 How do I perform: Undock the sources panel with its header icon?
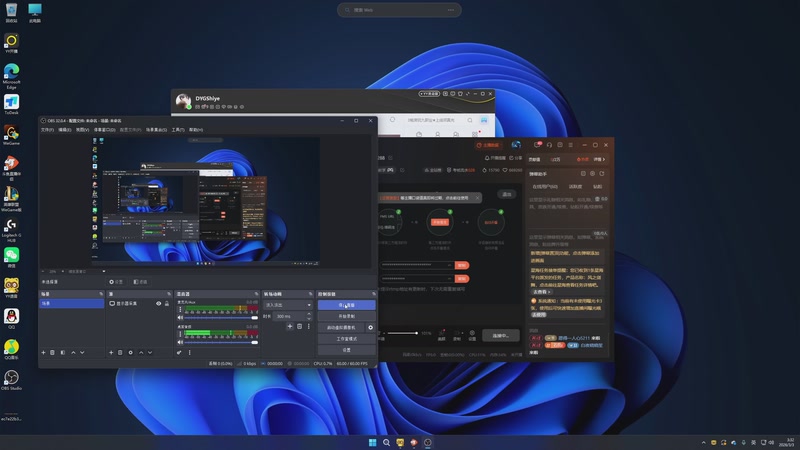click(169, 294)
